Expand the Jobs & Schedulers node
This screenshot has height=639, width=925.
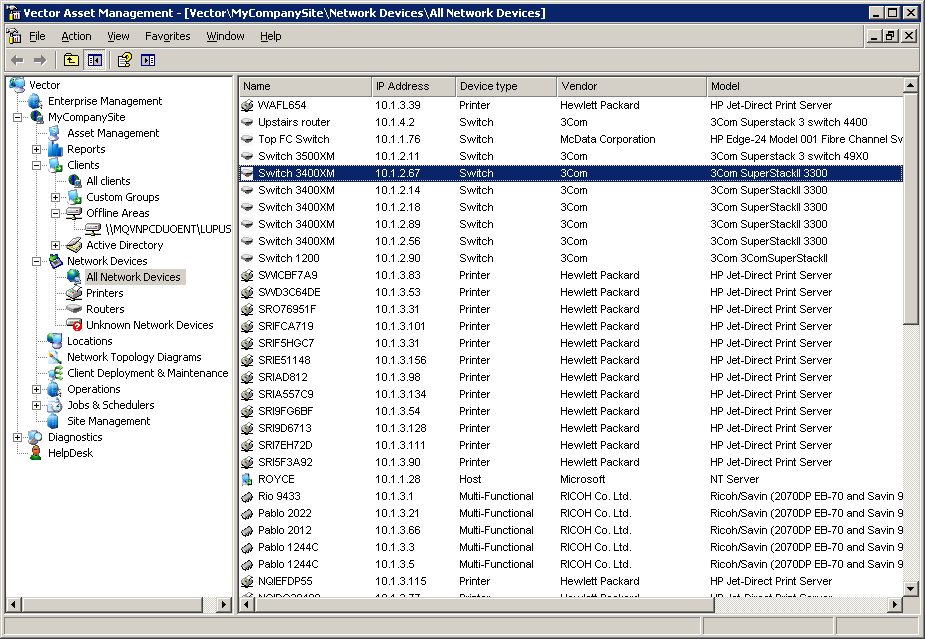36,405
